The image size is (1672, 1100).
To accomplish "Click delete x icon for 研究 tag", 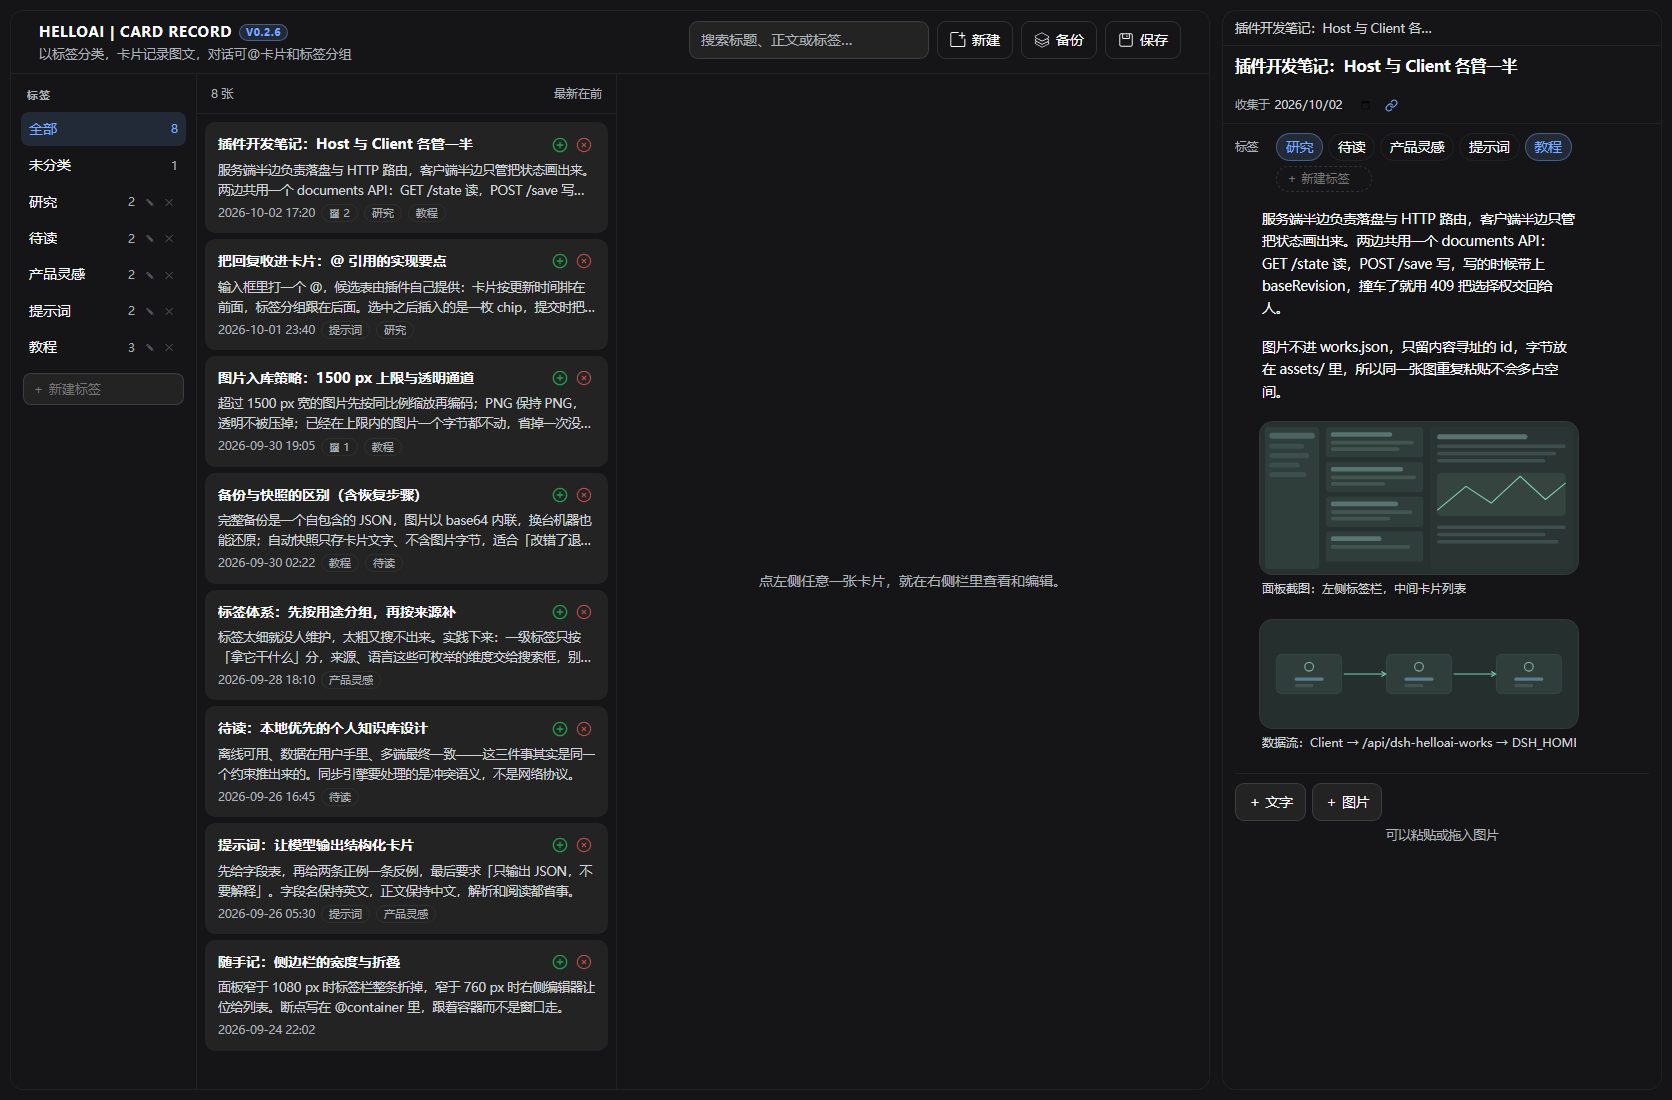I will [x=169, y=202].
